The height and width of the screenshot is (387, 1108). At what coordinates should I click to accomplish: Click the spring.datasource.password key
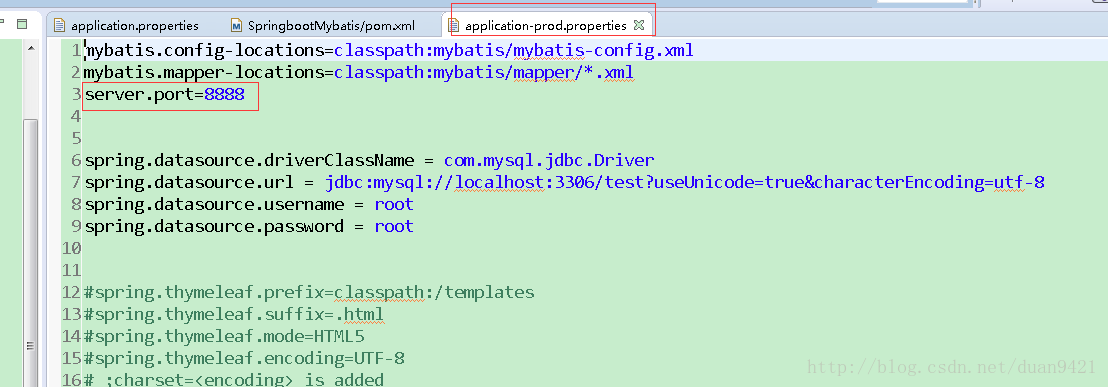coord(214,226)
